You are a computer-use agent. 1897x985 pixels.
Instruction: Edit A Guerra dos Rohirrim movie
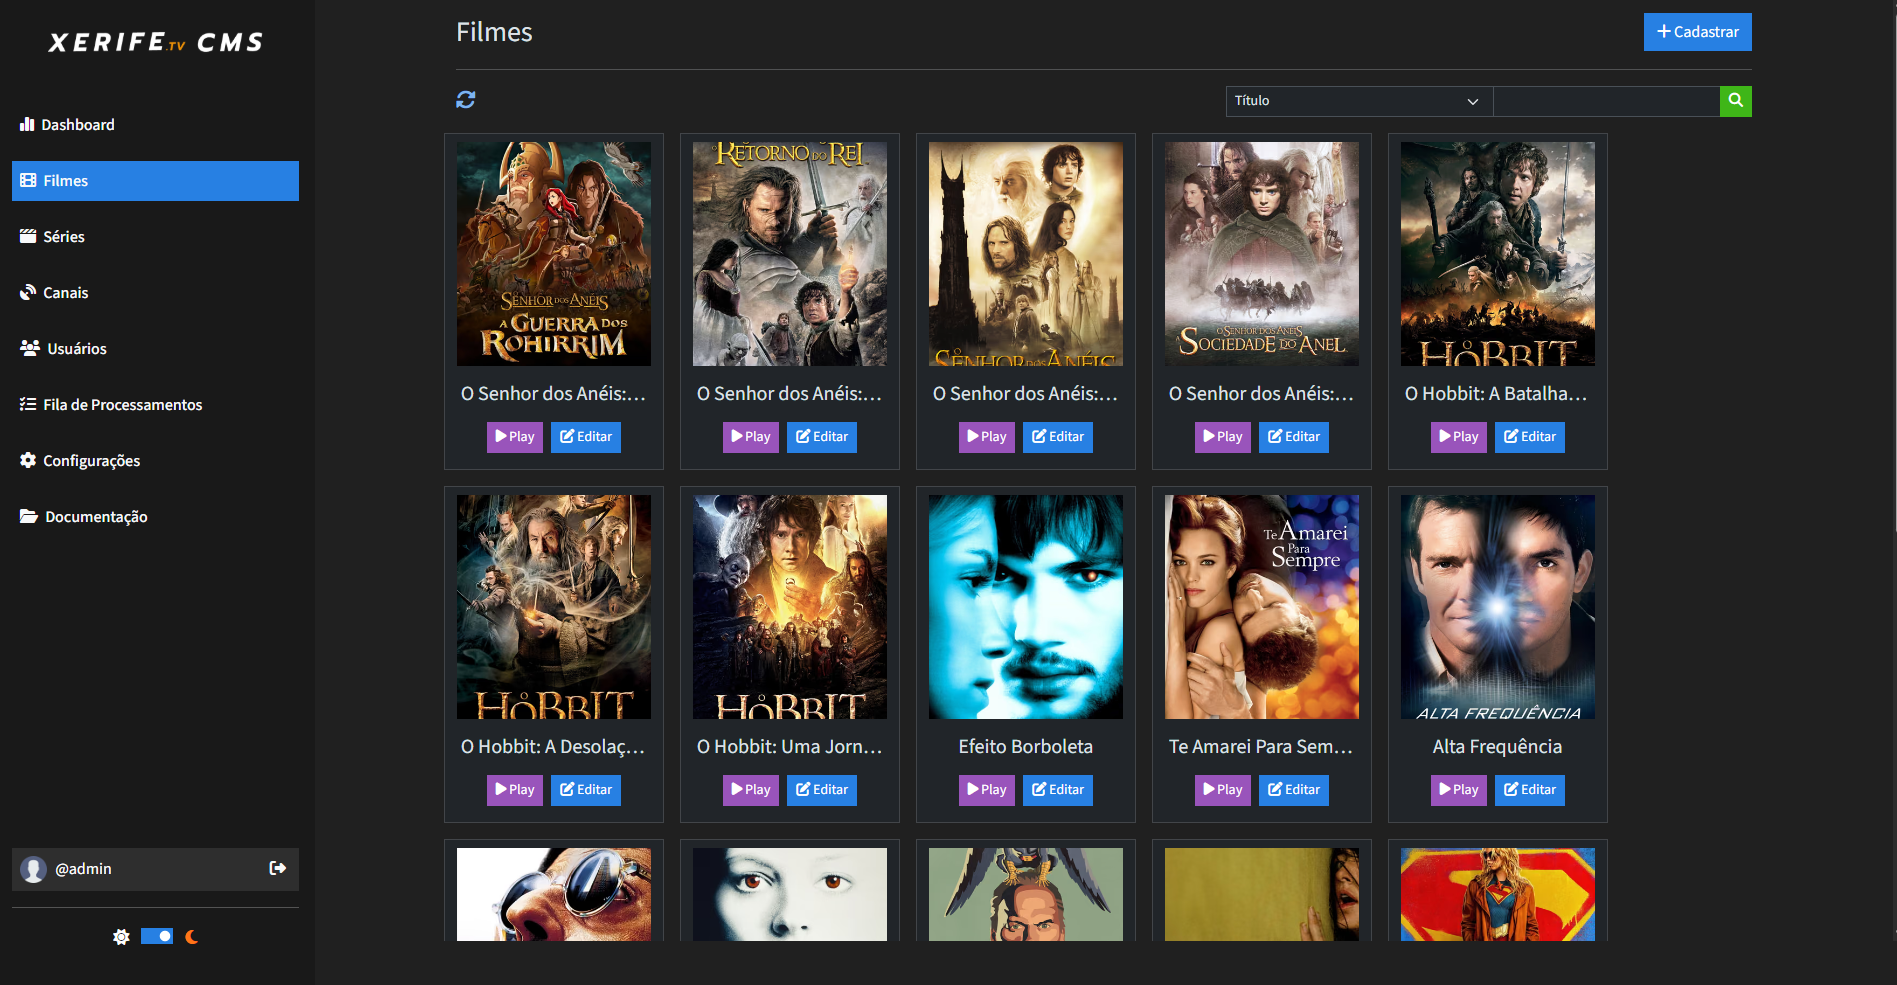point(586,437)
